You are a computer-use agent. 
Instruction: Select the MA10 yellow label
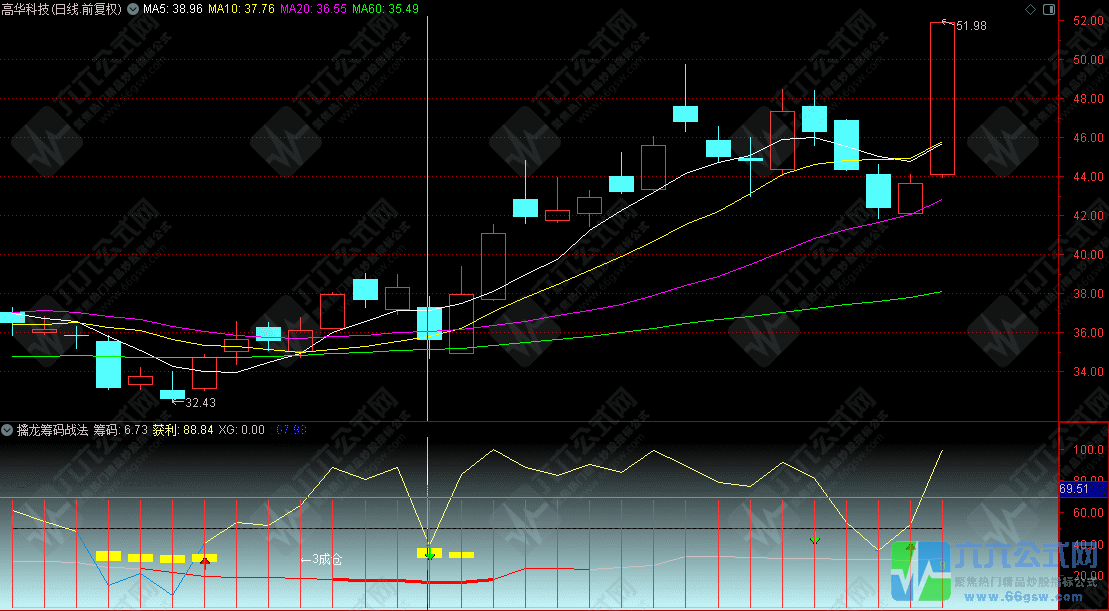[243, 9]
